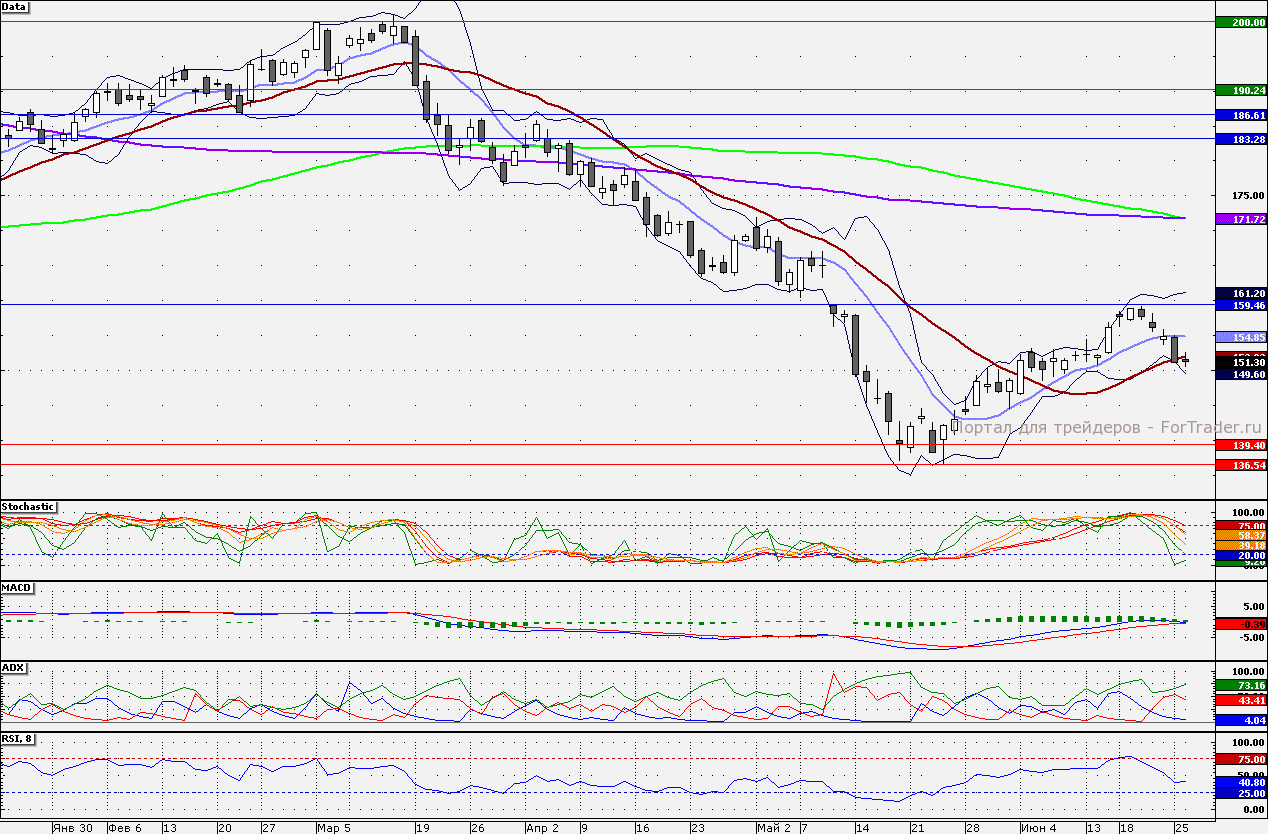1268x834 pixels.
Task: Click the 'Мар 5' date label
Action: coord(333,828)
